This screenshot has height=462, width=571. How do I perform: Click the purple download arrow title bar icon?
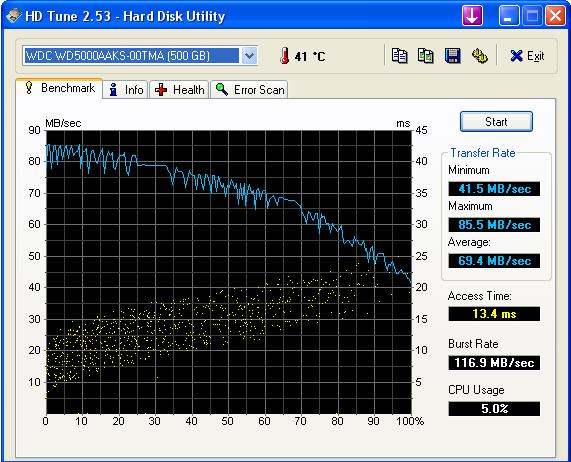tap(472, 16)
